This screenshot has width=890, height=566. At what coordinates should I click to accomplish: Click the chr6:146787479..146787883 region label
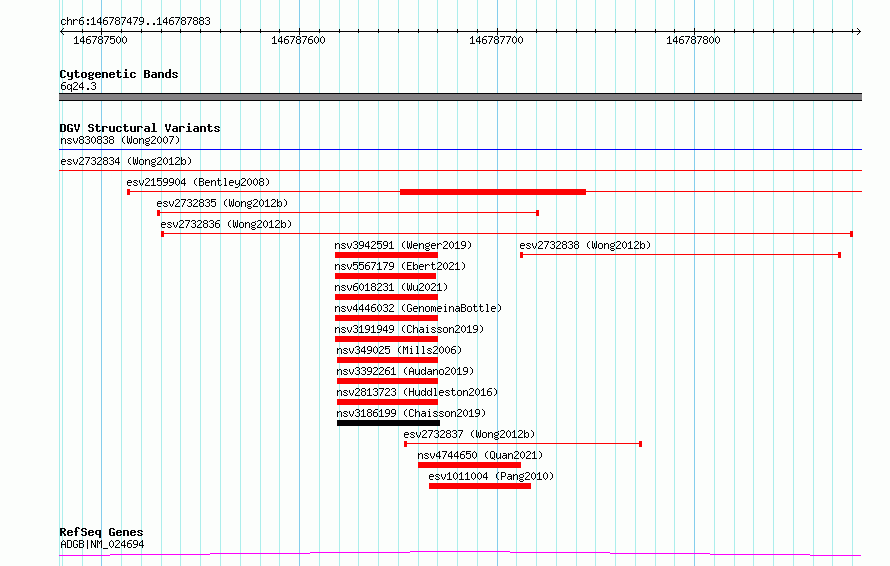tap(135, 21)
